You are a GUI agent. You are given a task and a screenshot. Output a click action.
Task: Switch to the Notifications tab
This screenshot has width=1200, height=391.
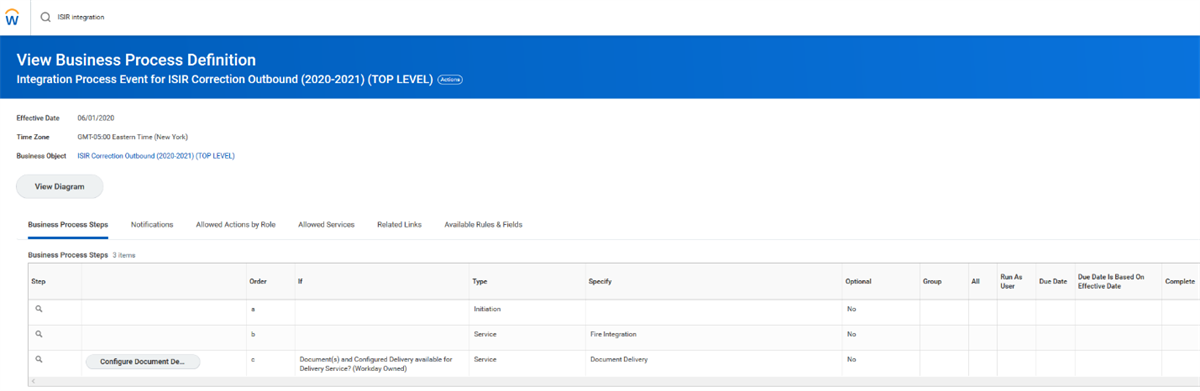click(152, 224)
